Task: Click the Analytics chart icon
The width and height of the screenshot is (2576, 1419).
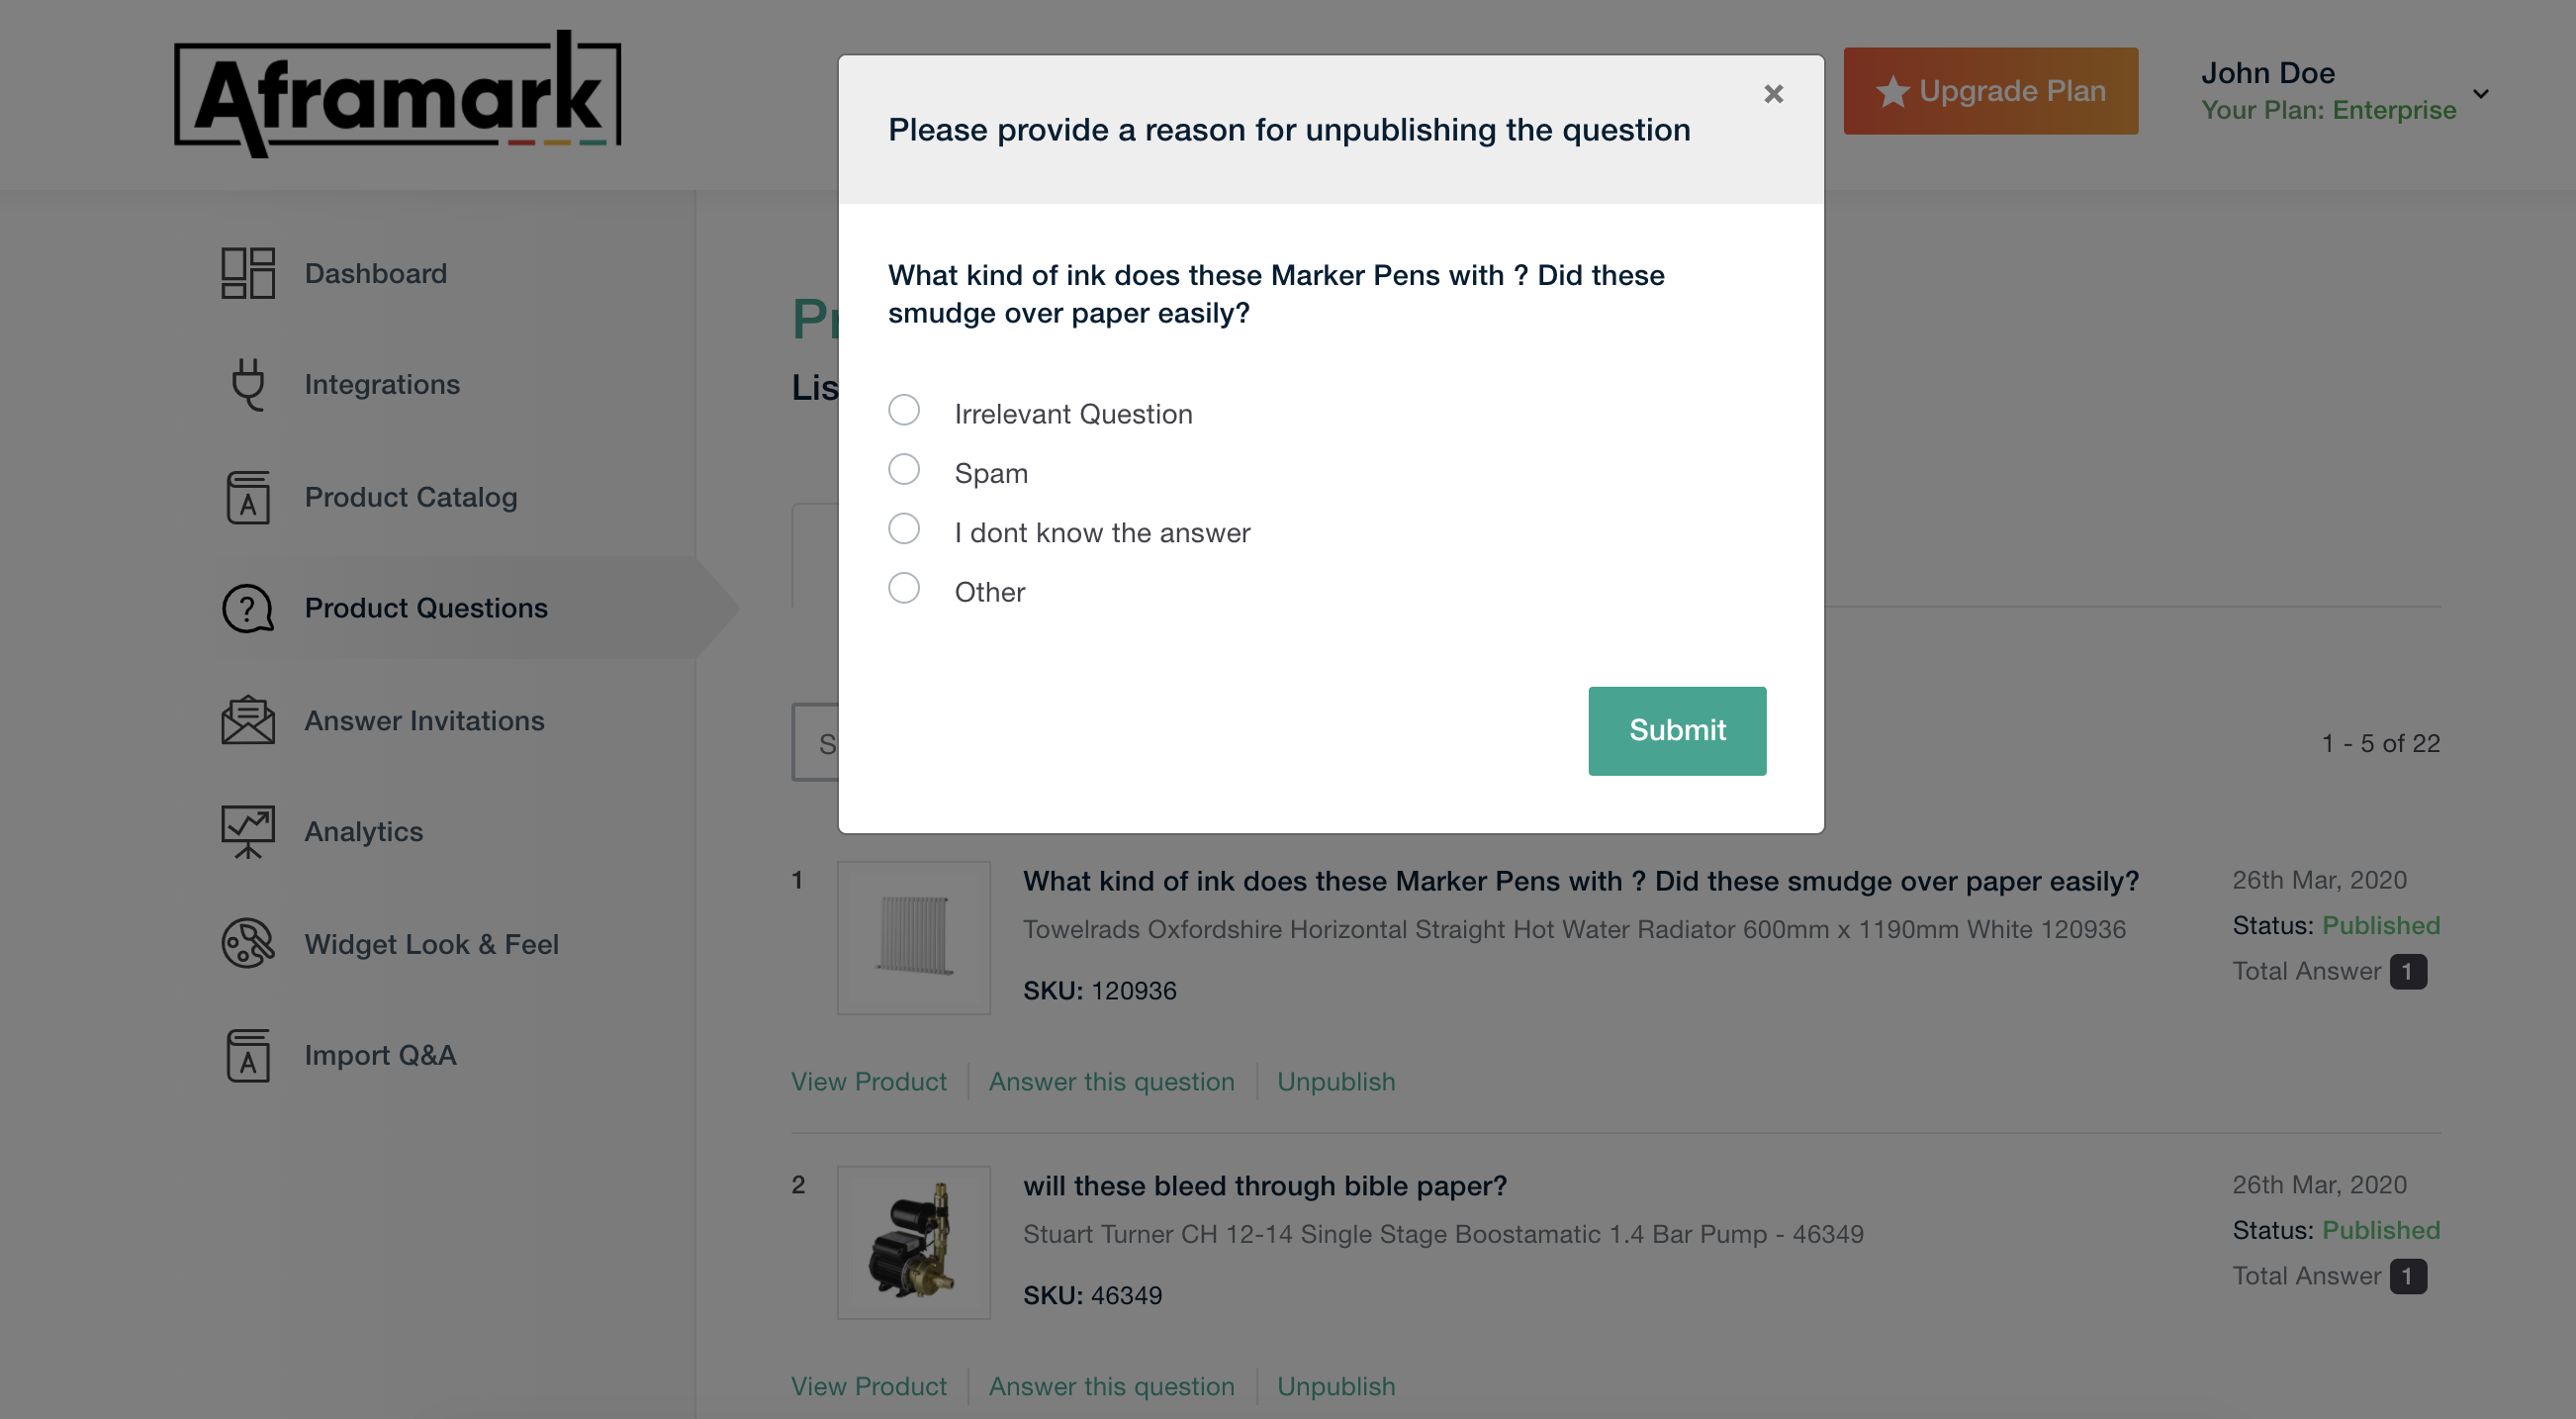Action: (247, 831)
